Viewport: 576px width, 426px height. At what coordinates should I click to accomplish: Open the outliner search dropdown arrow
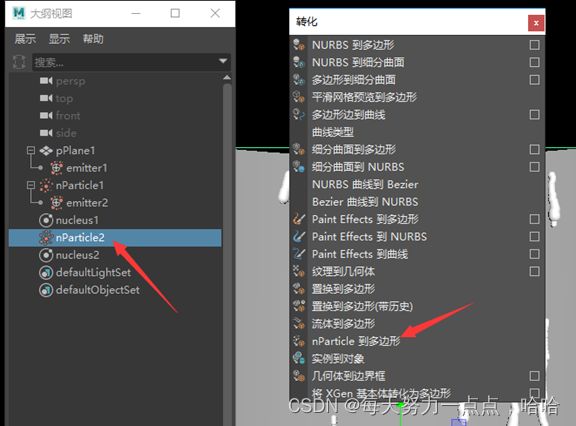tap(223, 61)
